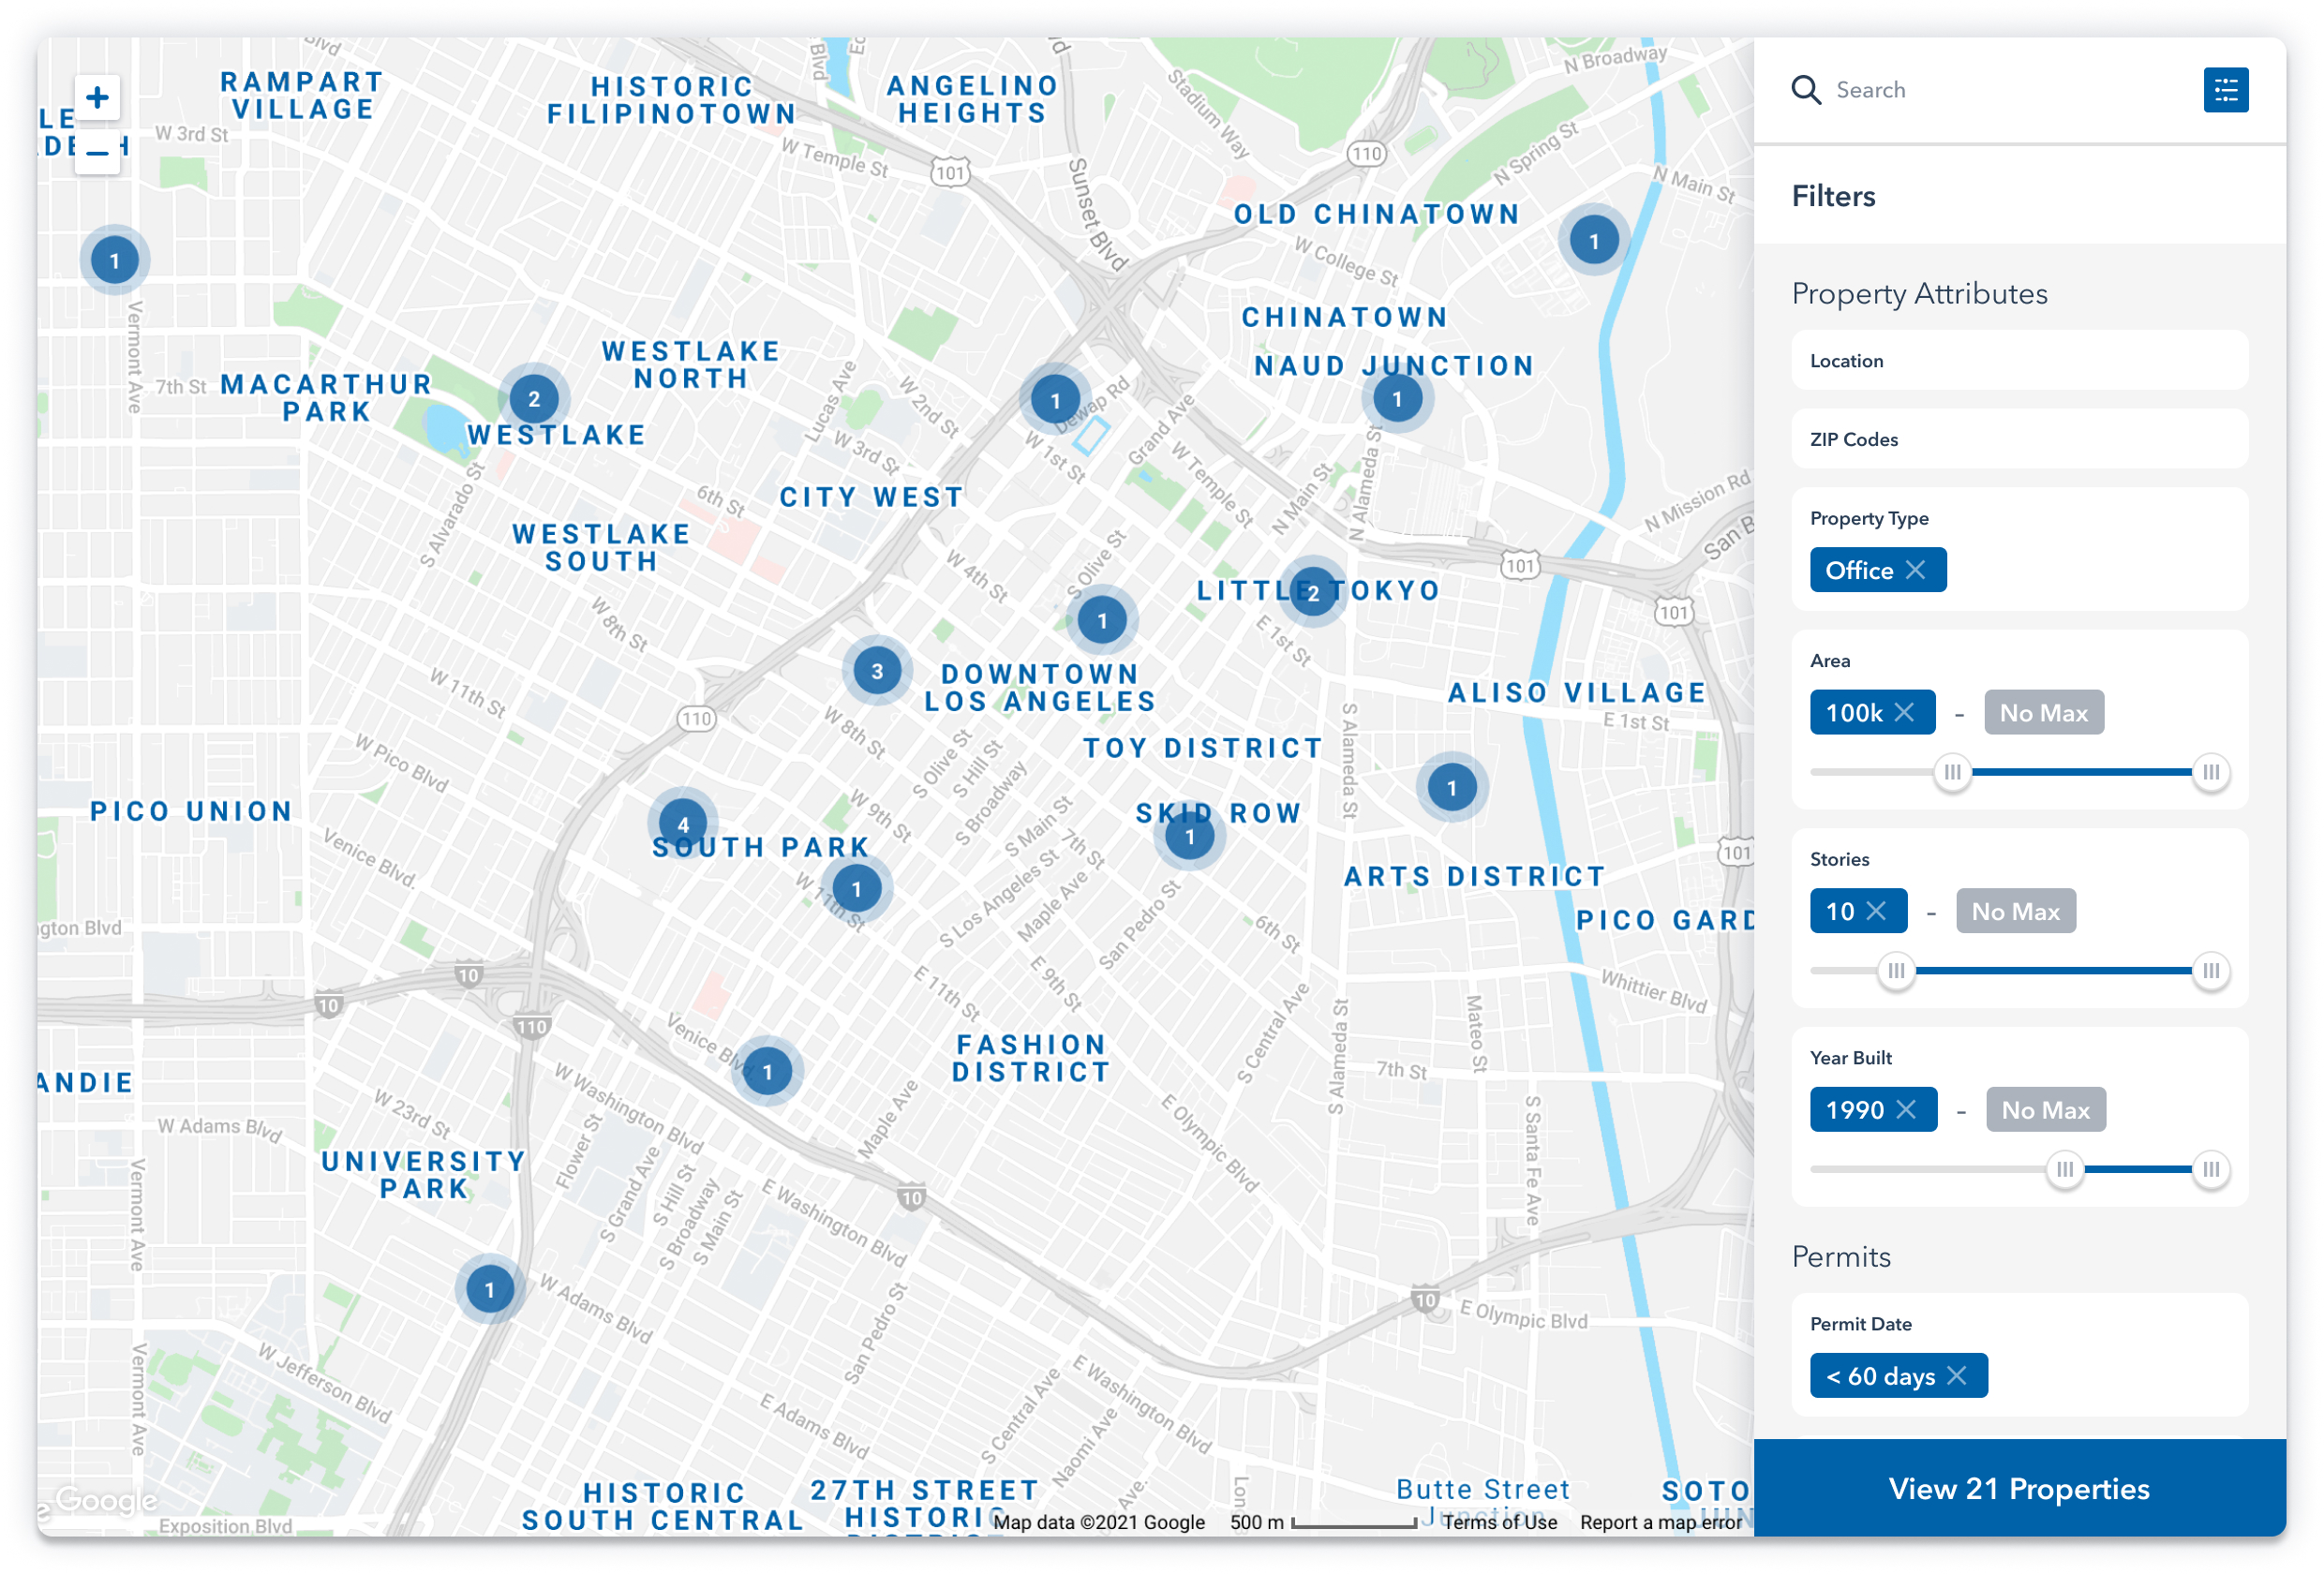Remove the Office property type filter

point(1918,570)
